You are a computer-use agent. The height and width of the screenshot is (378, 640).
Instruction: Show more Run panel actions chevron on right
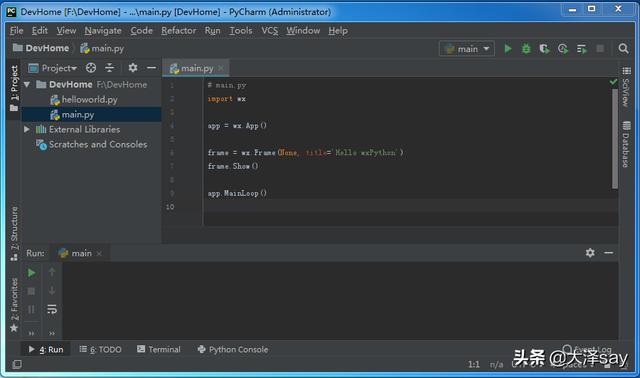pos(52,333)
